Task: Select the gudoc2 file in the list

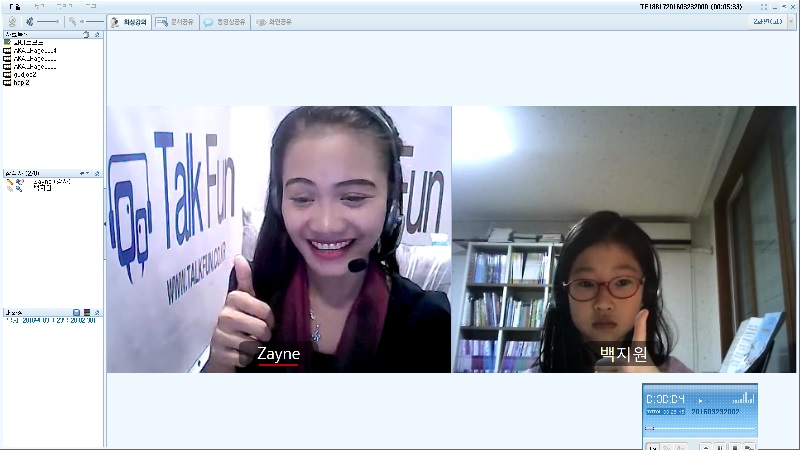Action: pos(24,74)
